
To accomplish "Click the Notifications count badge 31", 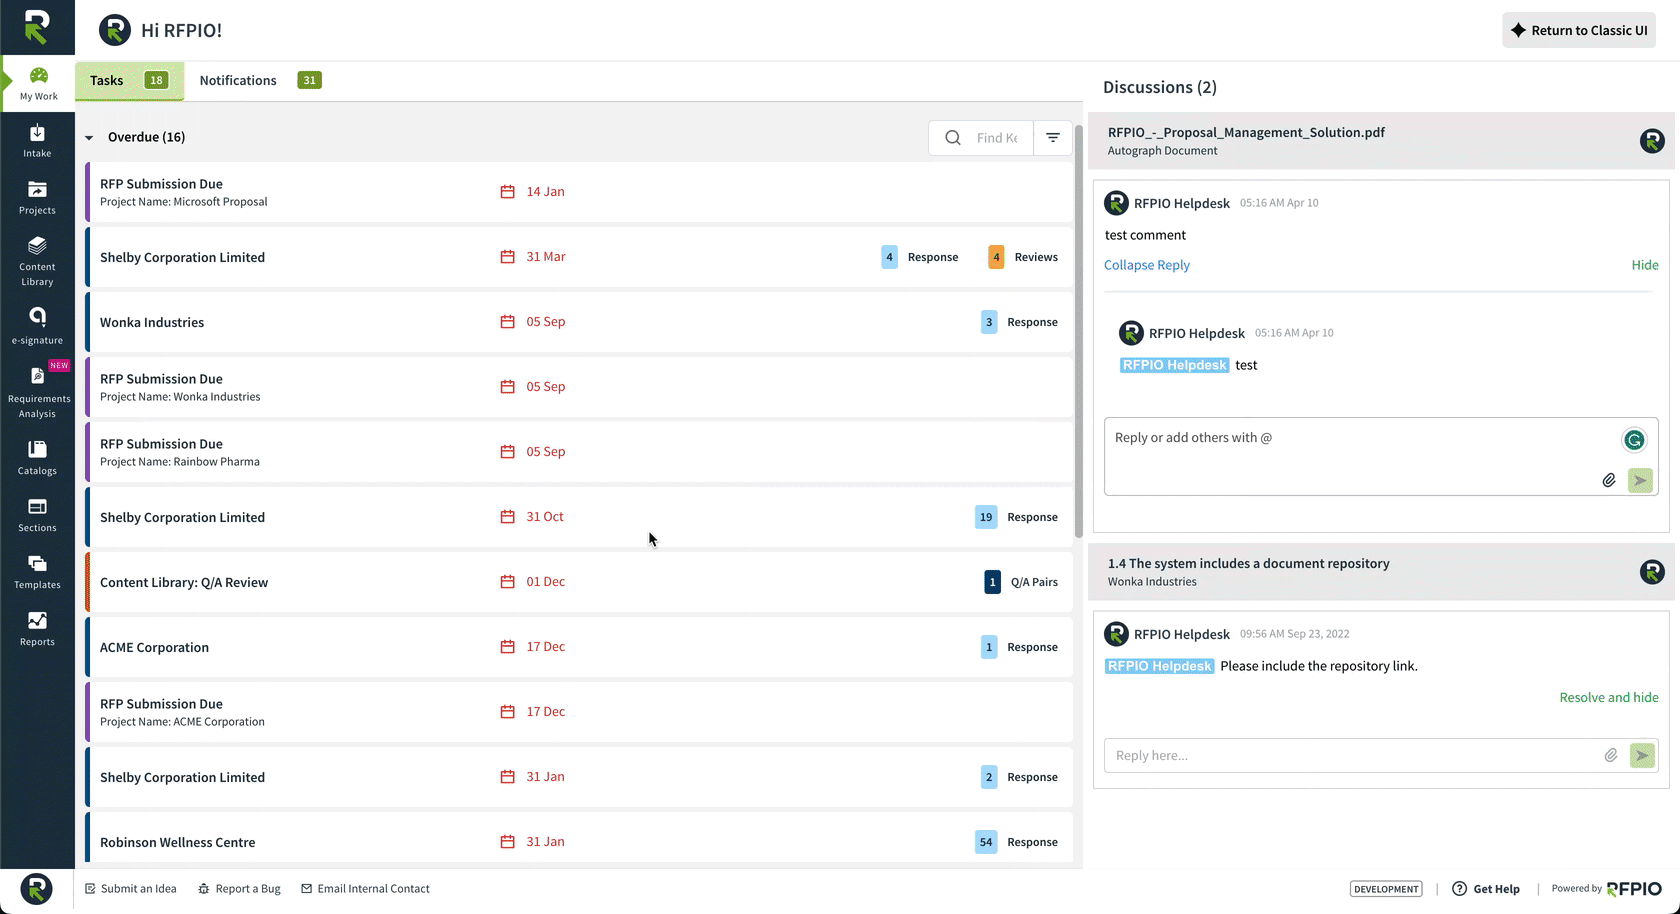I will tap(310, 80).
